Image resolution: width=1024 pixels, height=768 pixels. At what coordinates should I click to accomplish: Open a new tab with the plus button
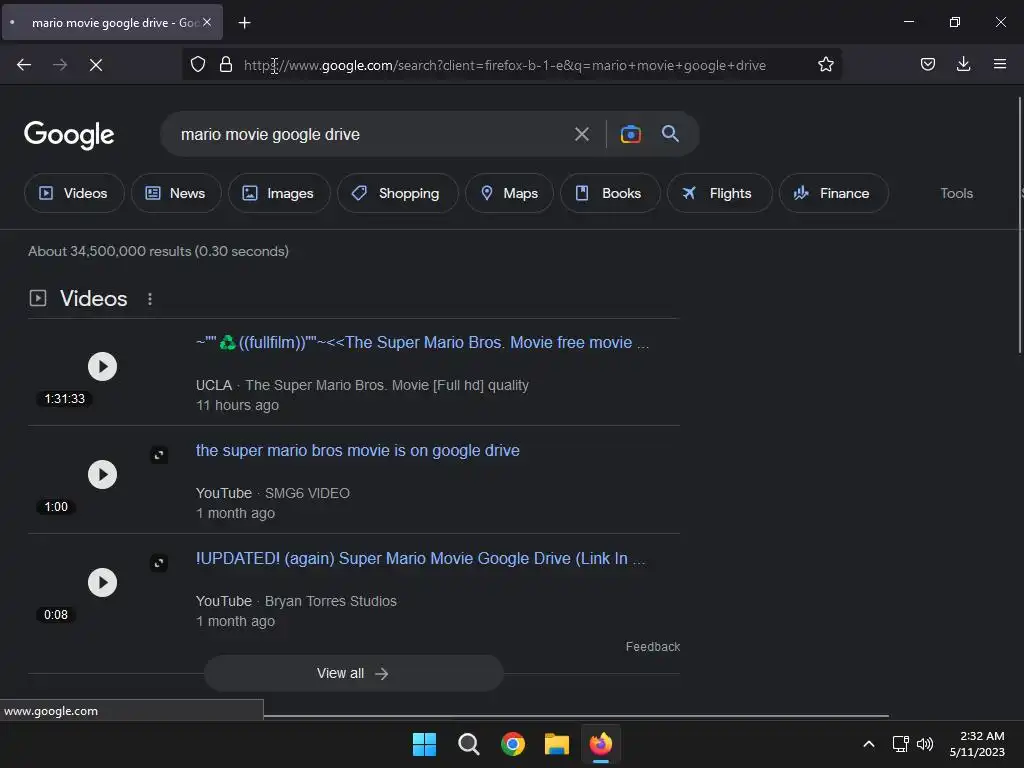244,23
